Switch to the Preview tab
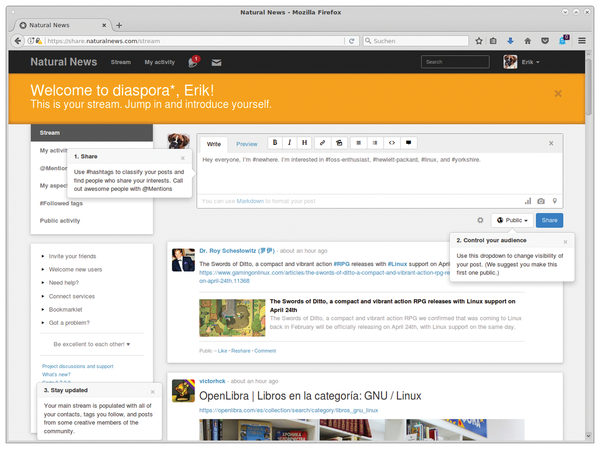Viewport: 600px width, 449px height. (x=247, y=144)
